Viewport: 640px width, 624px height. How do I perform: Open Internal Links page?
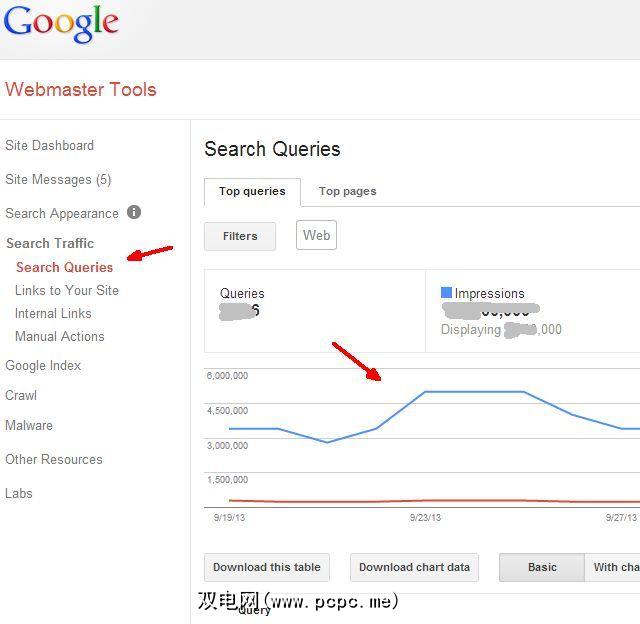click(53, 313)
